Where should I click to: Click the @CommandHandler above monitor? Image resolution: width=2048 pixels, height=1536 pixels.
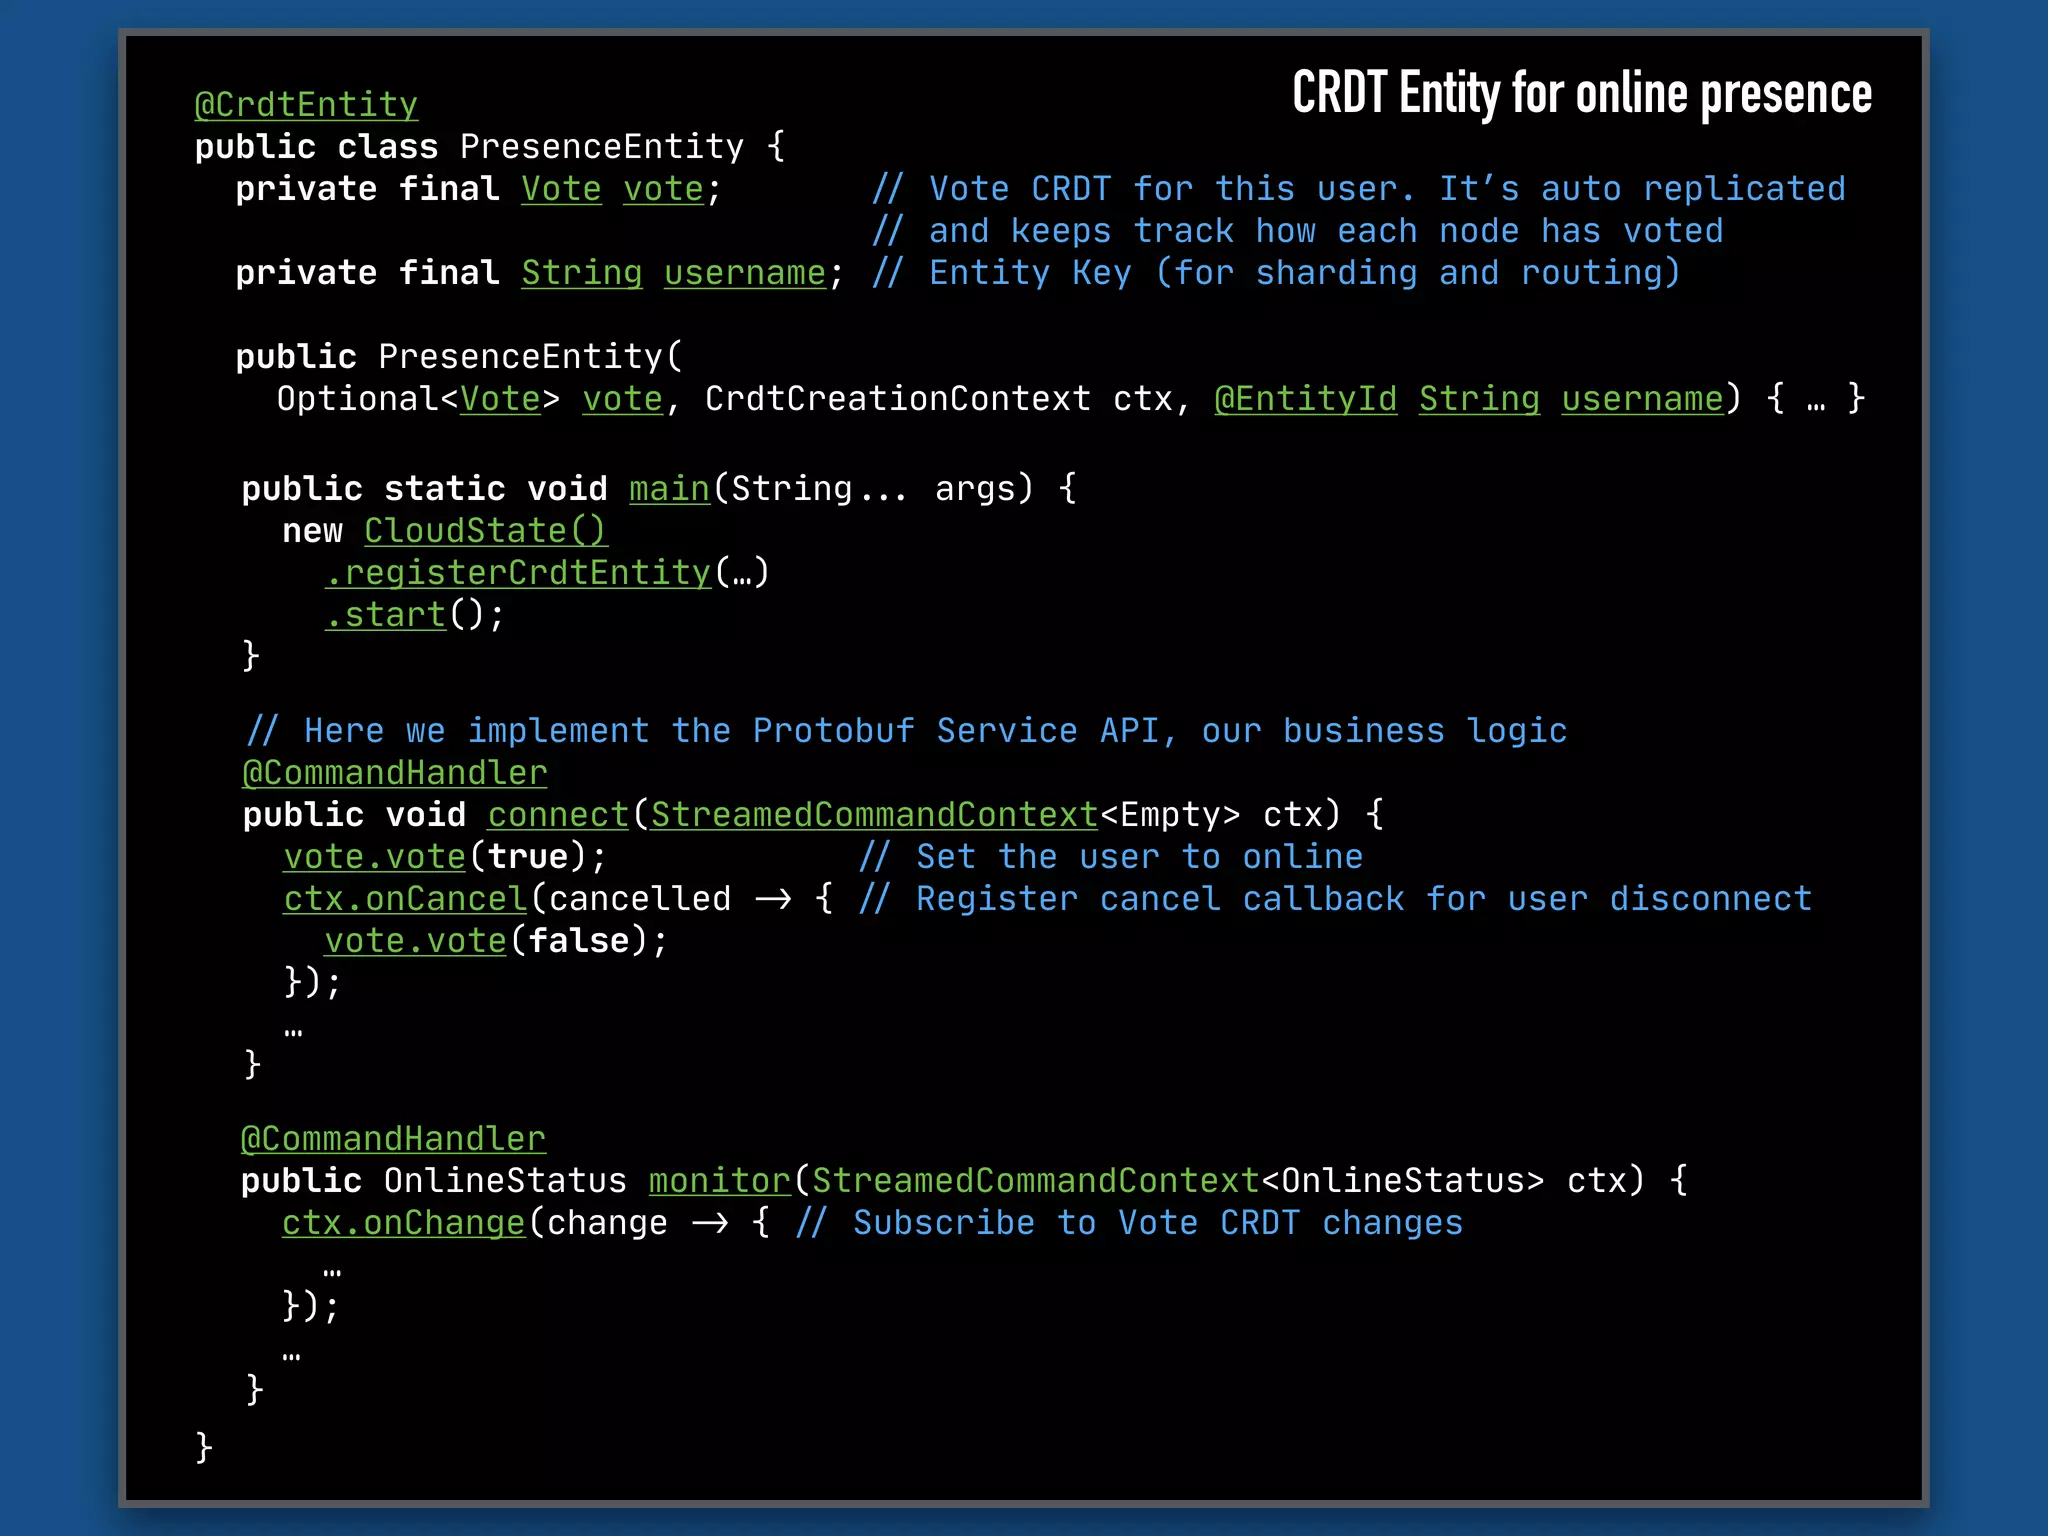tap(393, 1139)
